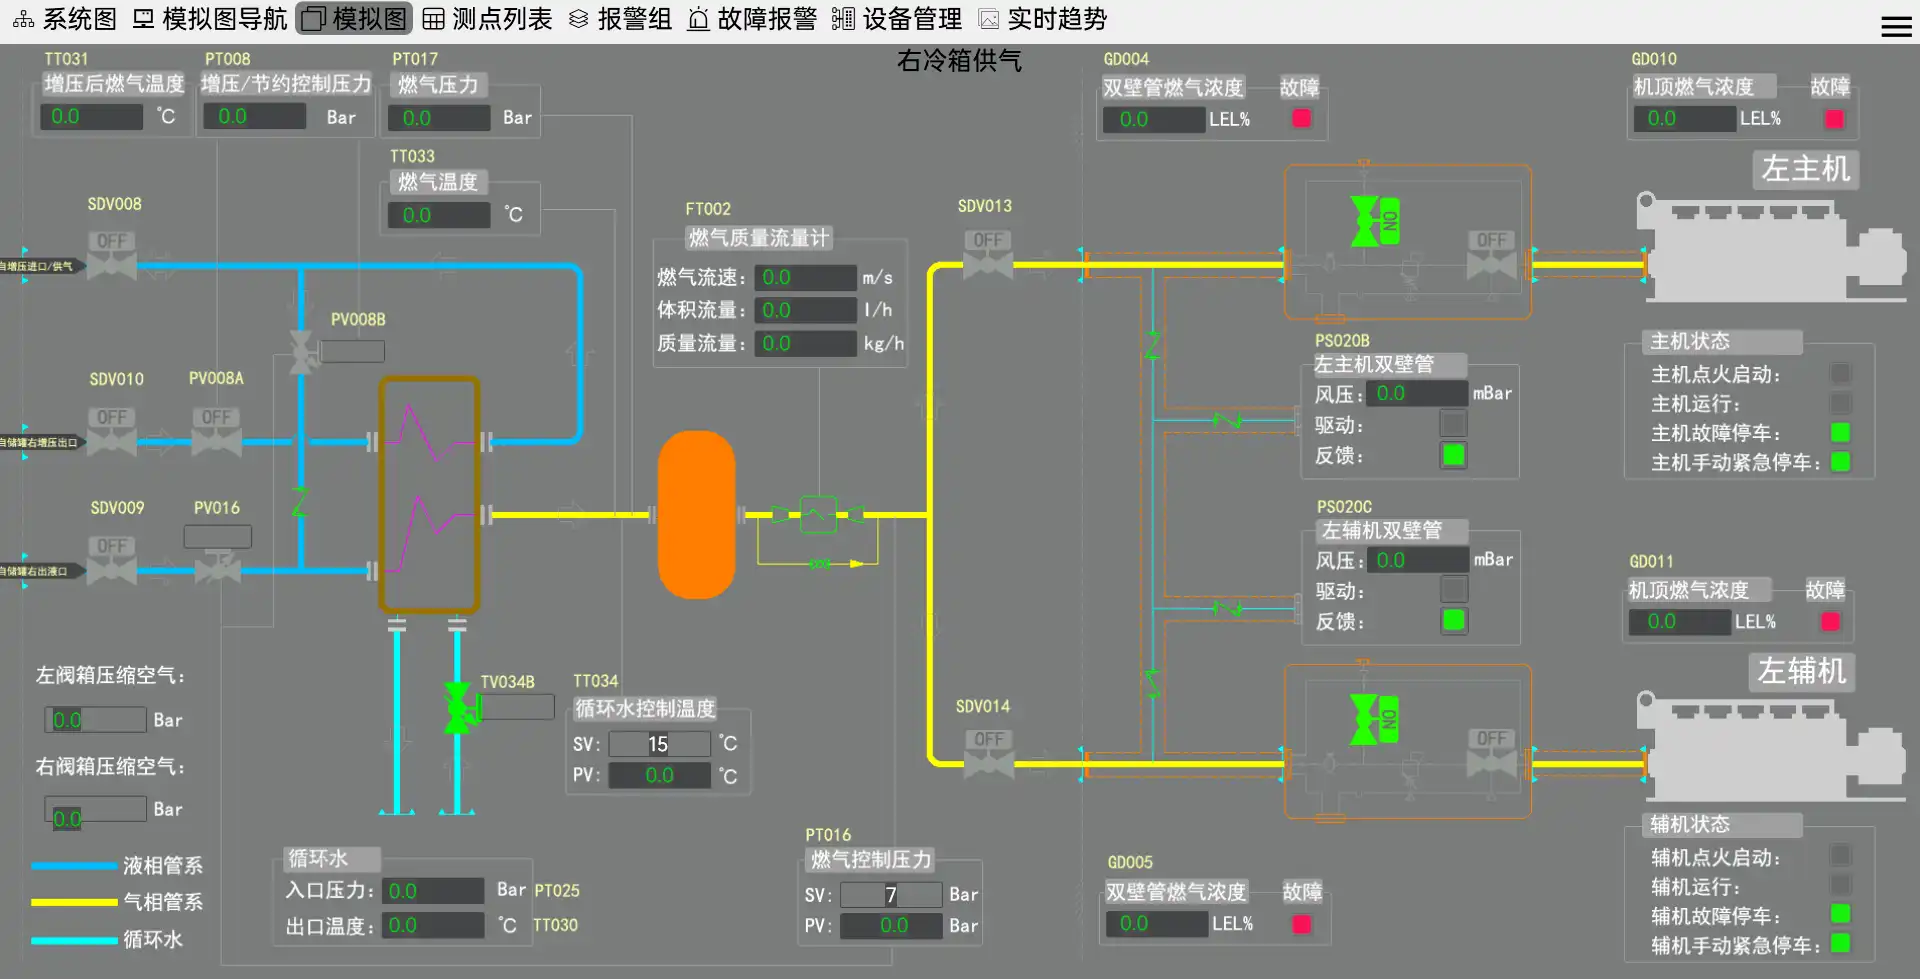Expand the hamburger menu at top right
Viewport: 1920px width, 979px height.
point(1896,26)
